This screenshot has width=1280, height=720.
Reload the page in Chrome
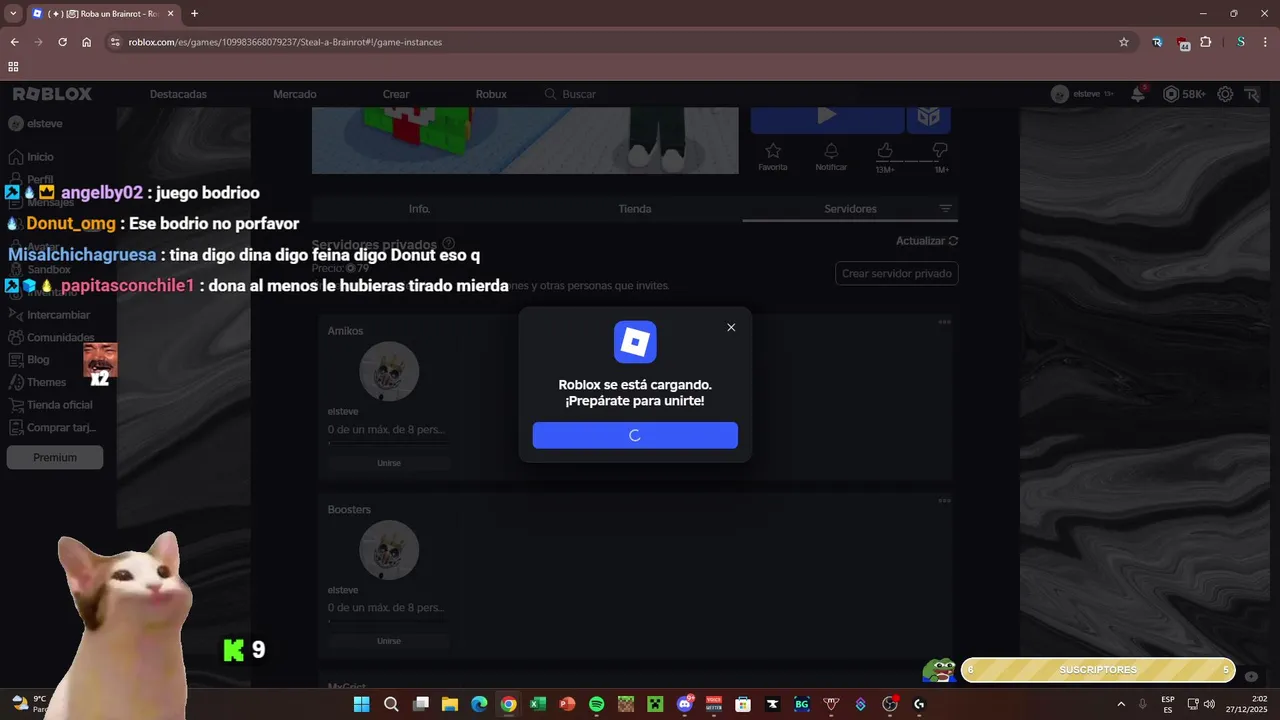[x=62, y=42]
